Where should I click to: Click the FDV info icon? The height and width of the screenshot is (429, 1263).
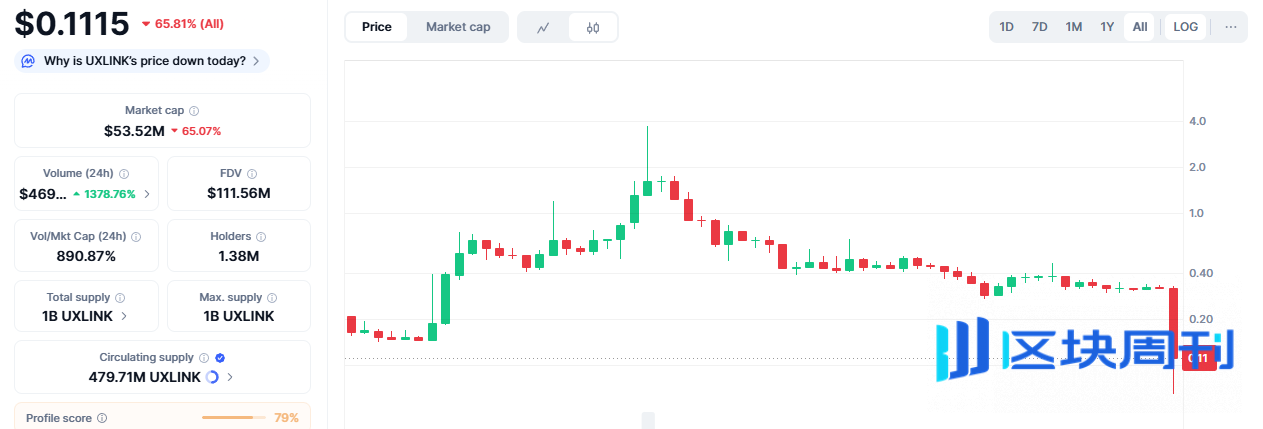point(252,174)
